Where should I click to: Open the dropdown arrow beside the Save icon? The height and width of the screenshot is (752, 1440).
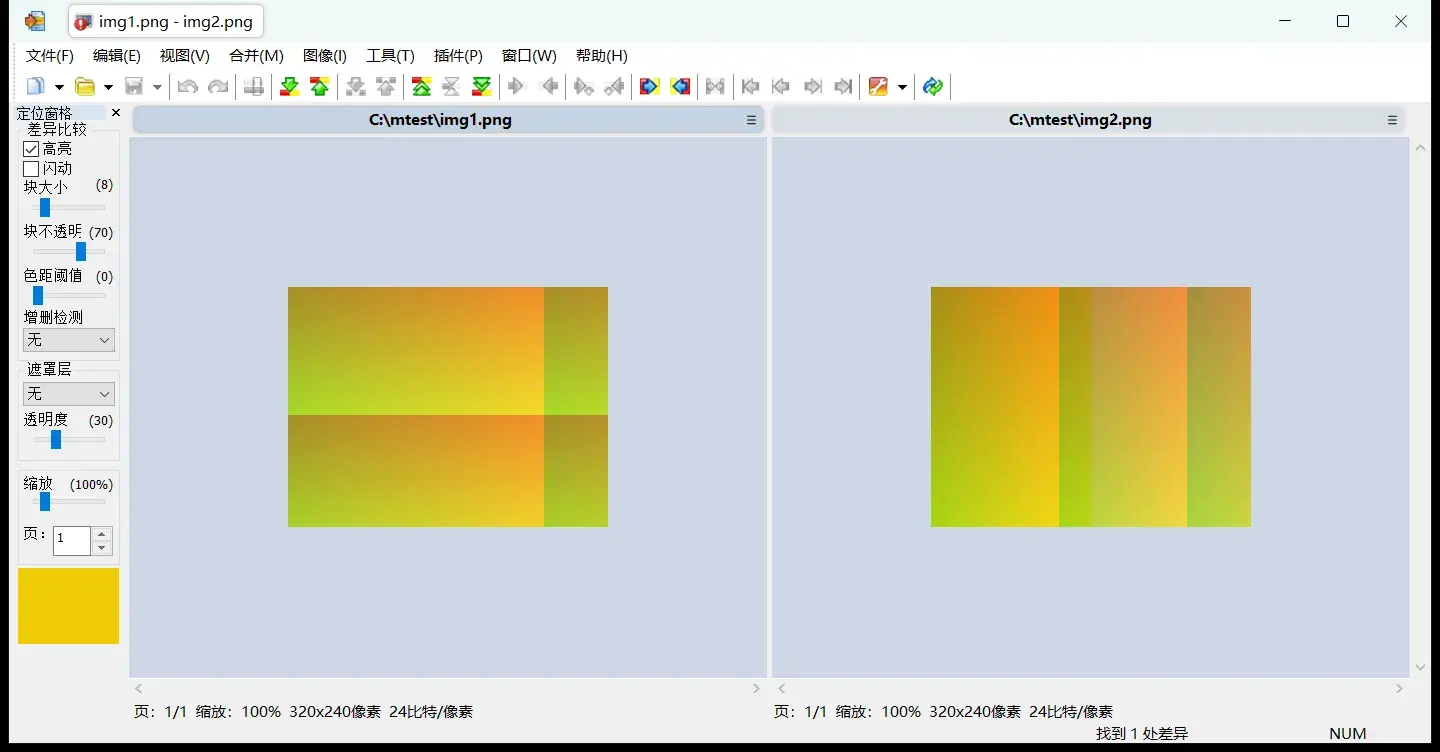coord(157,87)
